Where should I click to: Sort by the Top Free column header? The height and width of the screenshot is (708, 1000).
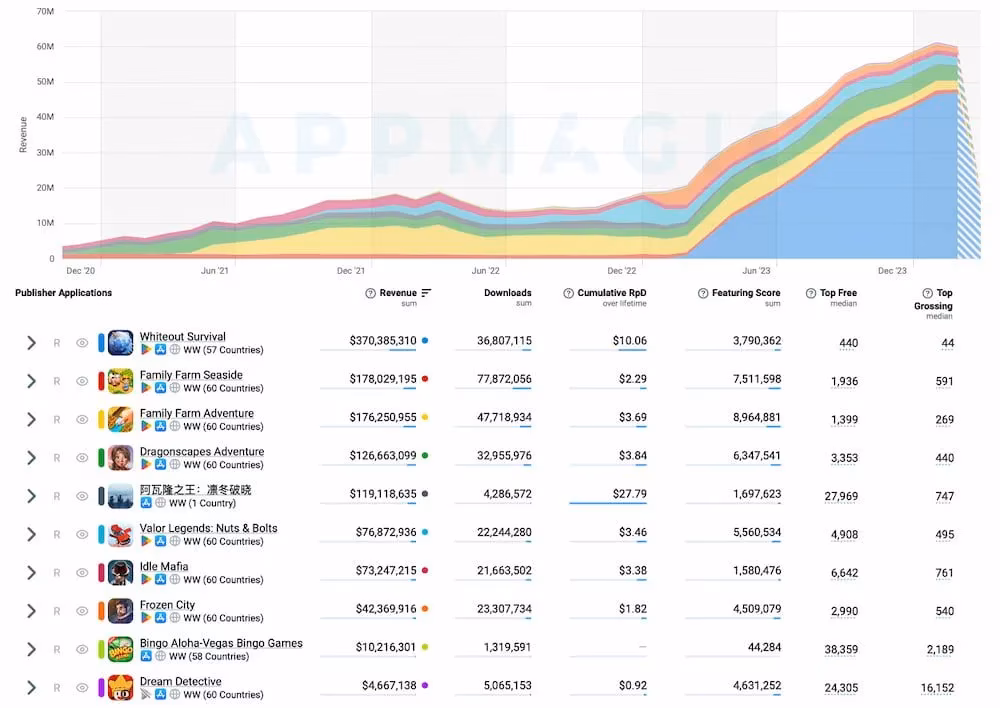(838, 293)
